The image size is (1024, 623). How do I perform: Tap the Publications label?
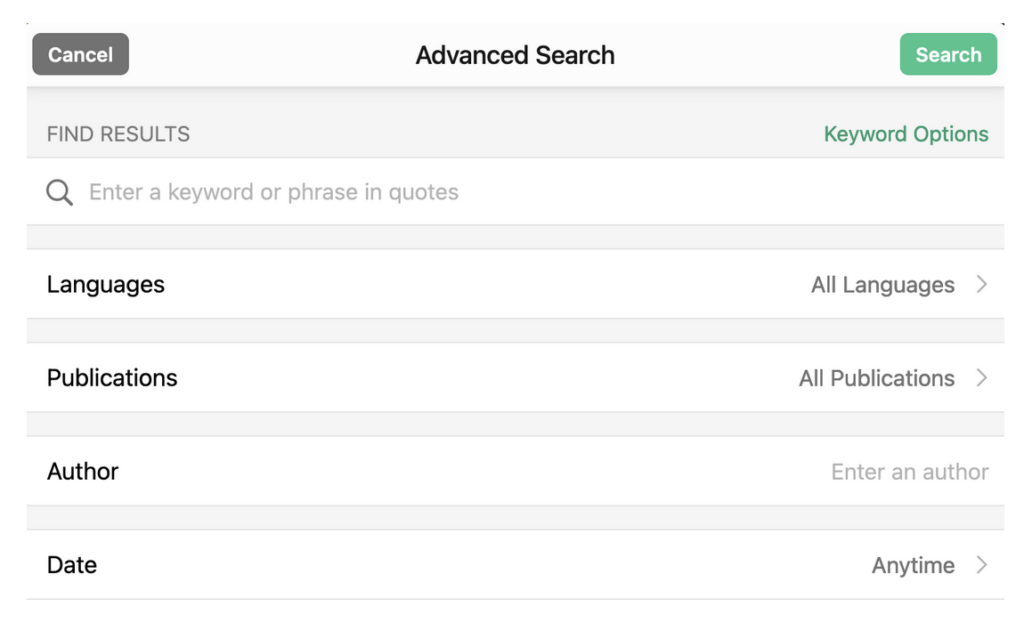click(x=112, y=378)
